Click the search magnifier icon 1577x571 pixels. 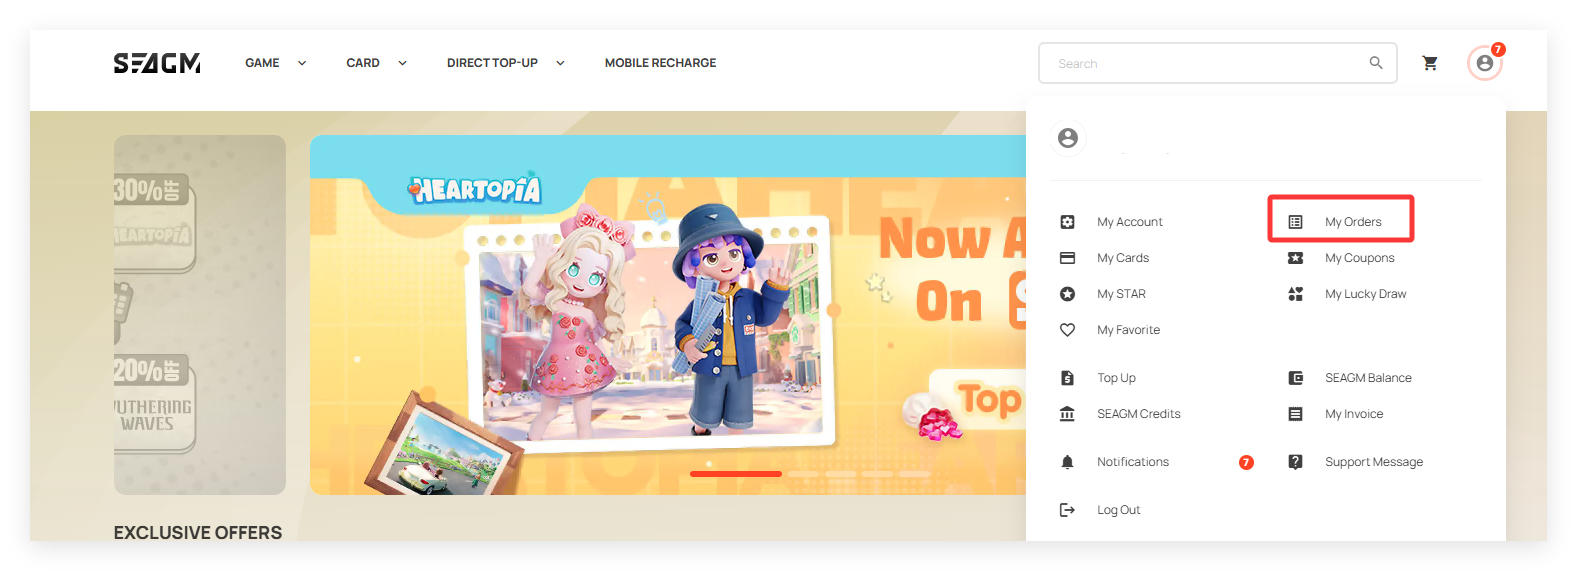tap(1376, 63)
